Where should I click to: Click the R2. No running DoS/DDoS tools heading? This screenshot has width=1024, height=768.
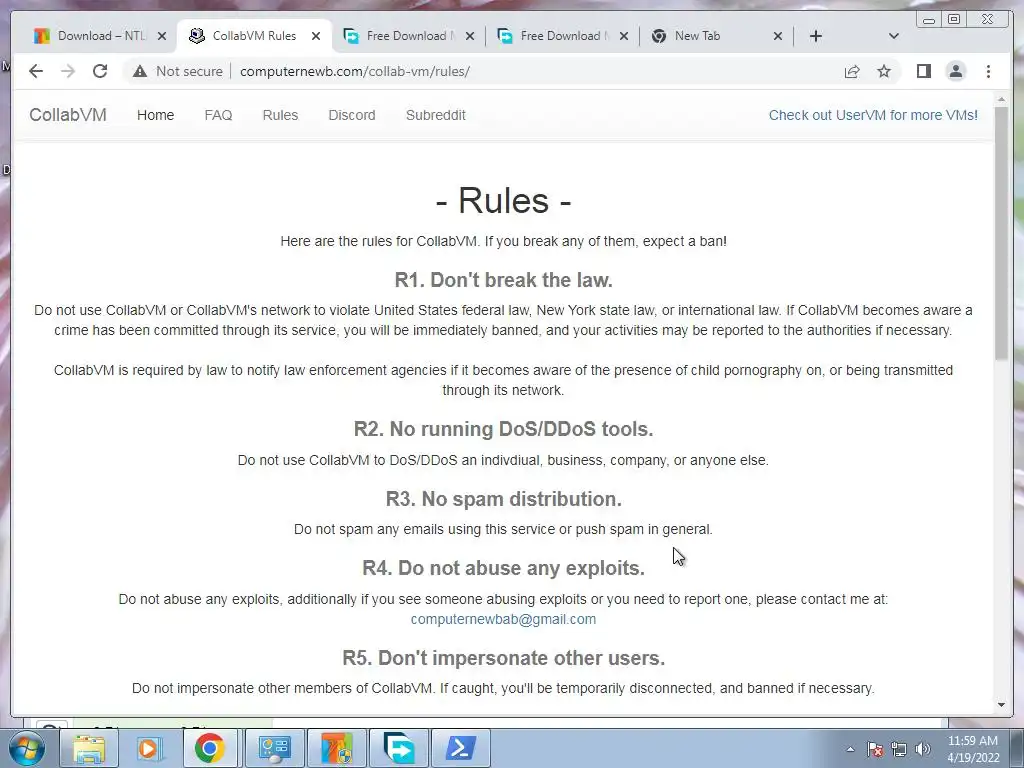[x=504, y=429]
